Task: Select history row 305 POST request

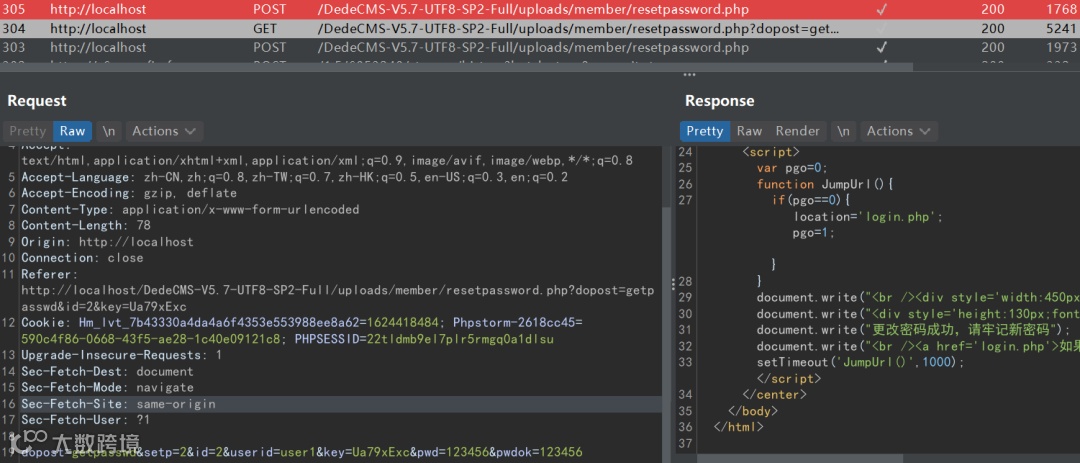Action: pyautogui.click(x=540, y=10)
